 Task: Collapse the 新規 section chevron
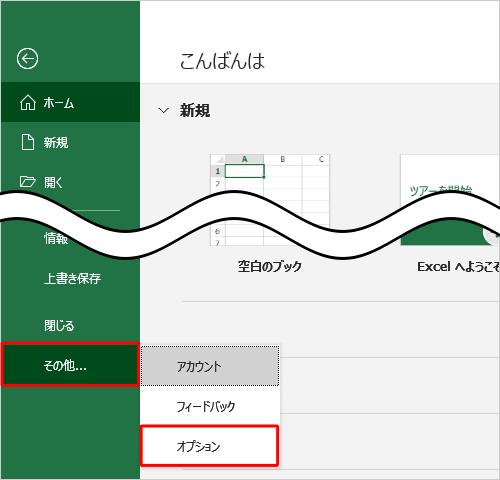click(163, 110)
